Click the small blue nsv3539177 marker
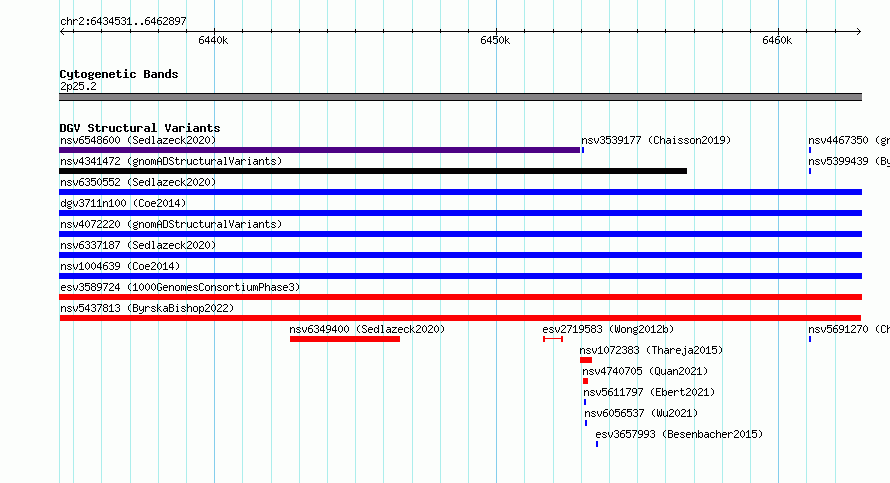Image resolution: width=890 pixels, height=483 pixels. [x=583, y=150]
